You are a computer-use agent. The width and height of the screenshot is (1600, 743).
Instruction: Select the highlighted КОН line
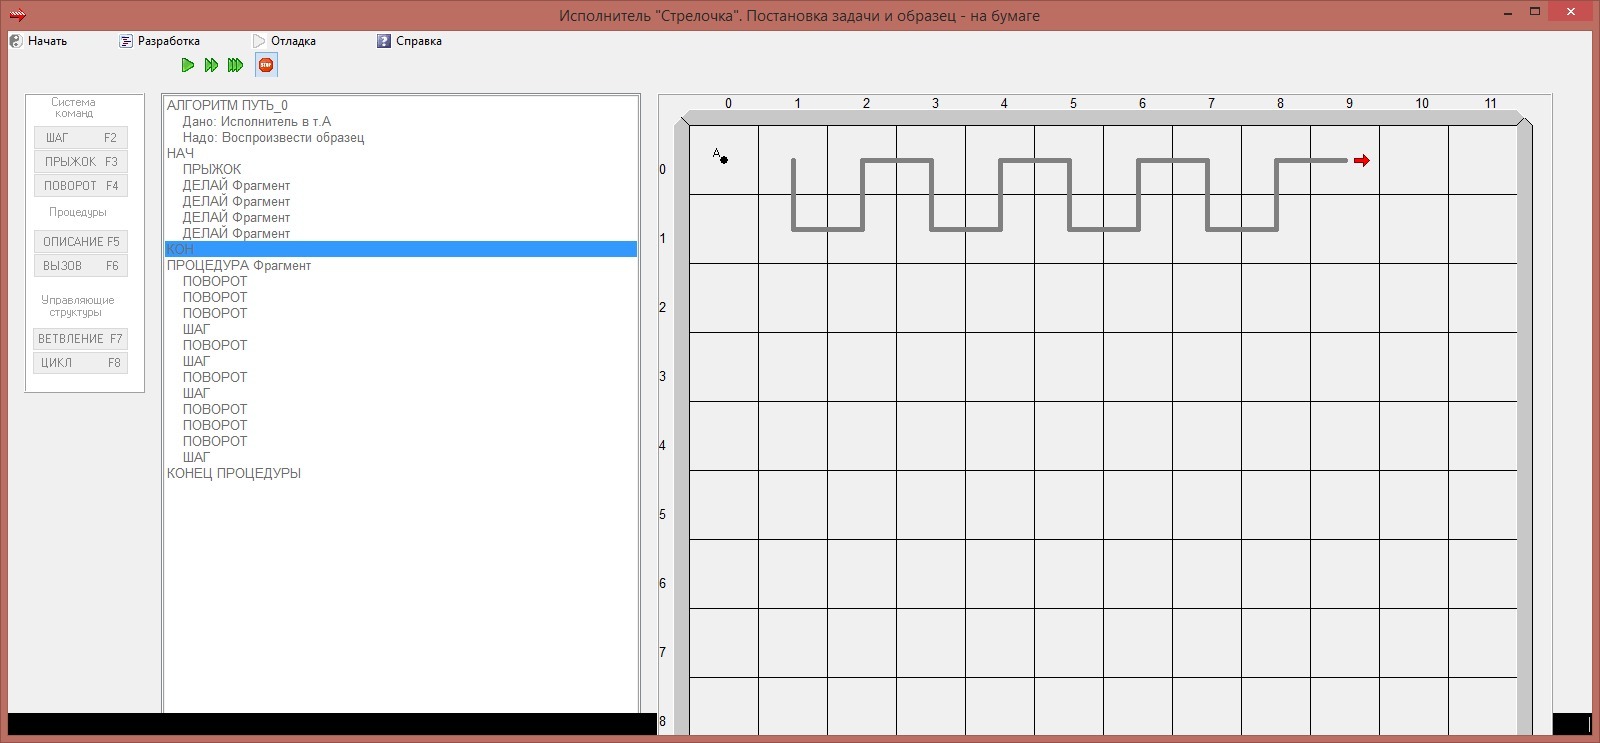pos(401,249)
